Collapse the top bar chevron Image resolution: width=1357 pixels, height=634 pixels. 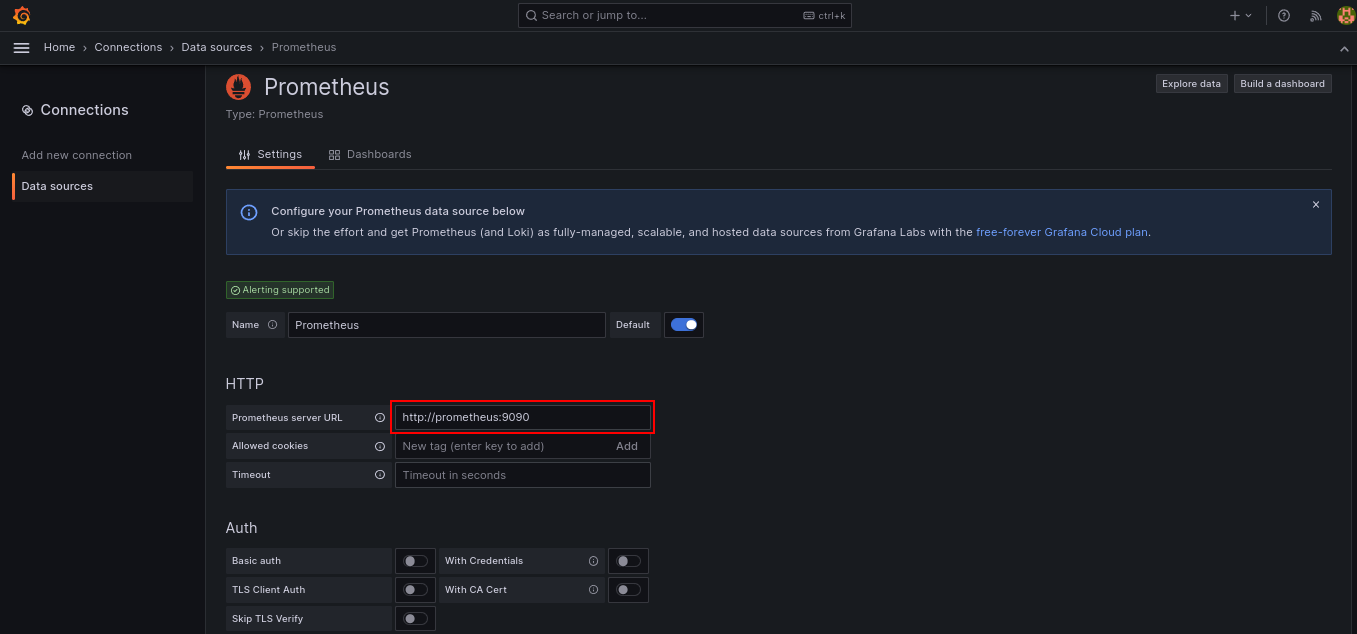[1344, 48]
